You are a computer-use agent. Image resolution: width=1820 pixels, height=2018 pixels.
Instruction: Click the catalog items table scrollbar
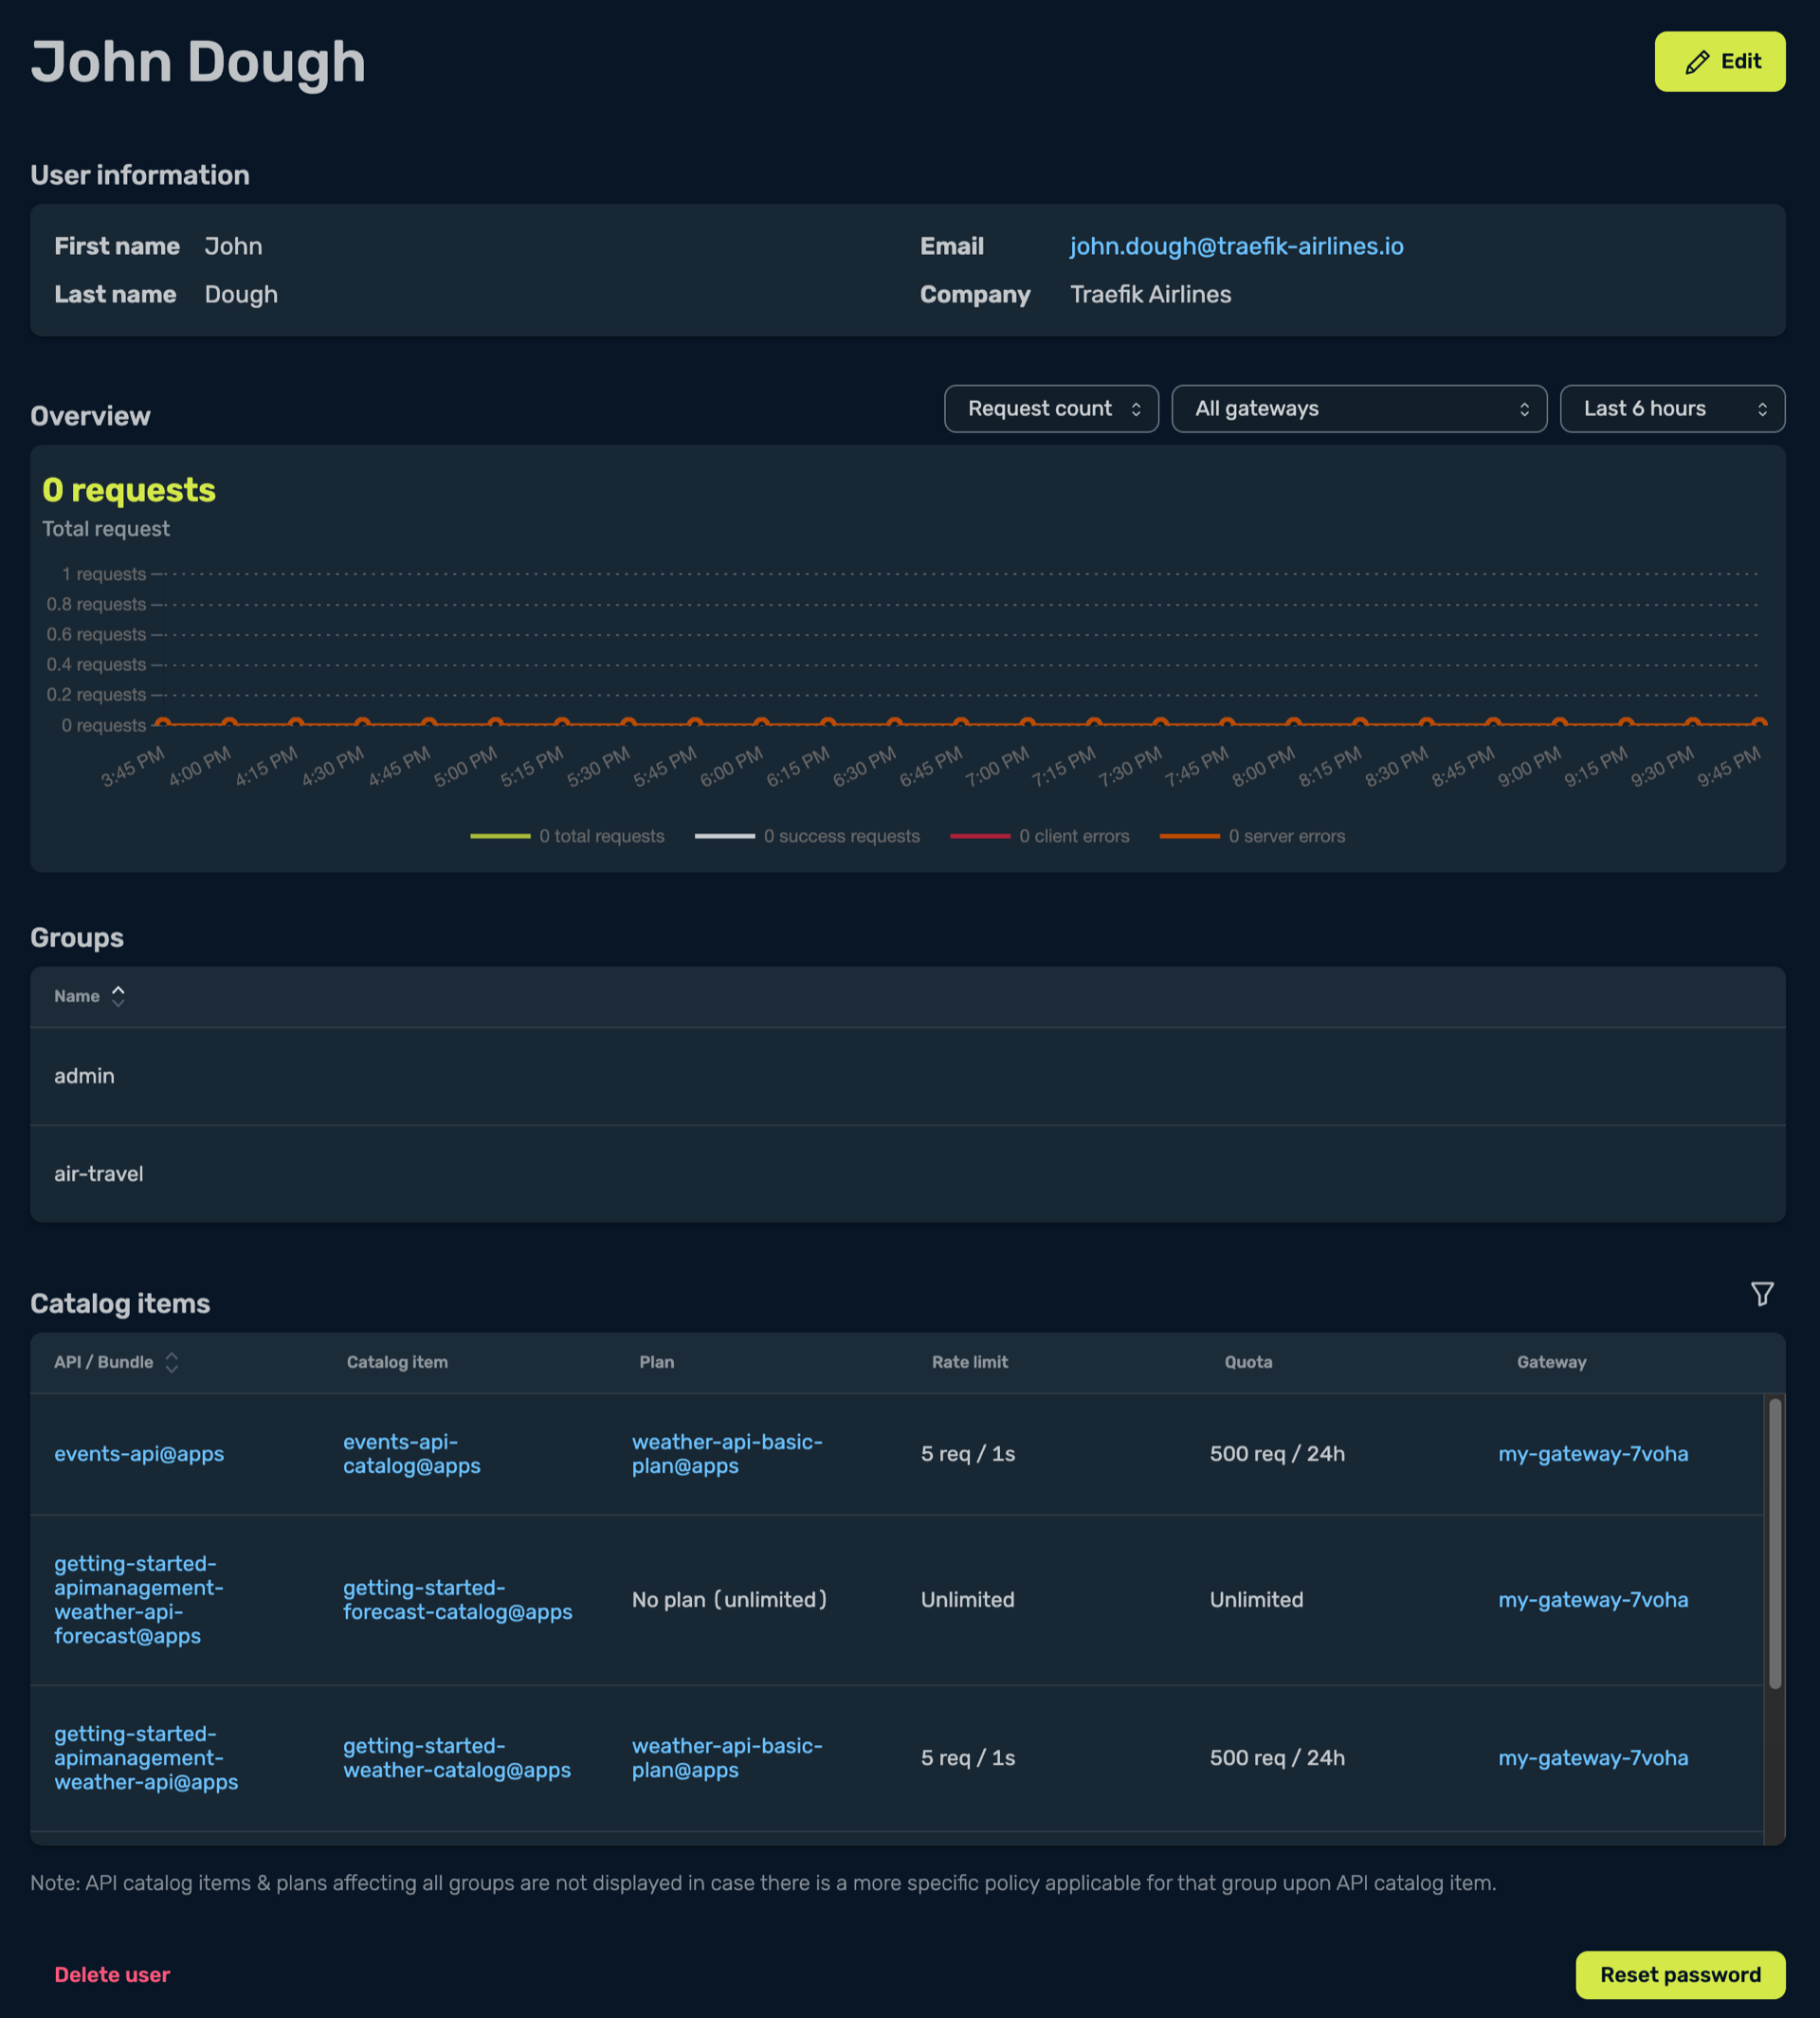coord(1775,1544)
